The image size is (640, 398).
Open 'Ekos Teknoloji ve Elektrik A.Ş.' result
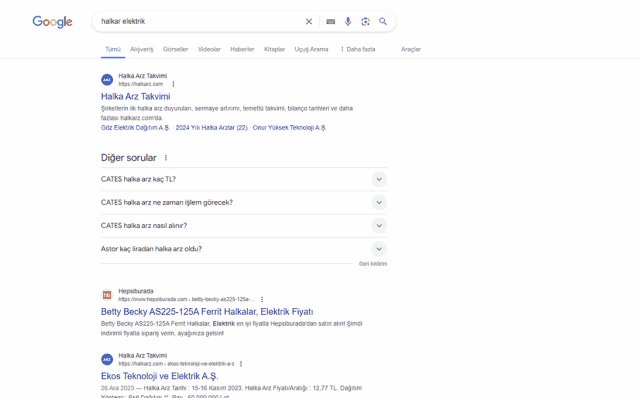[x=160, y=376]
